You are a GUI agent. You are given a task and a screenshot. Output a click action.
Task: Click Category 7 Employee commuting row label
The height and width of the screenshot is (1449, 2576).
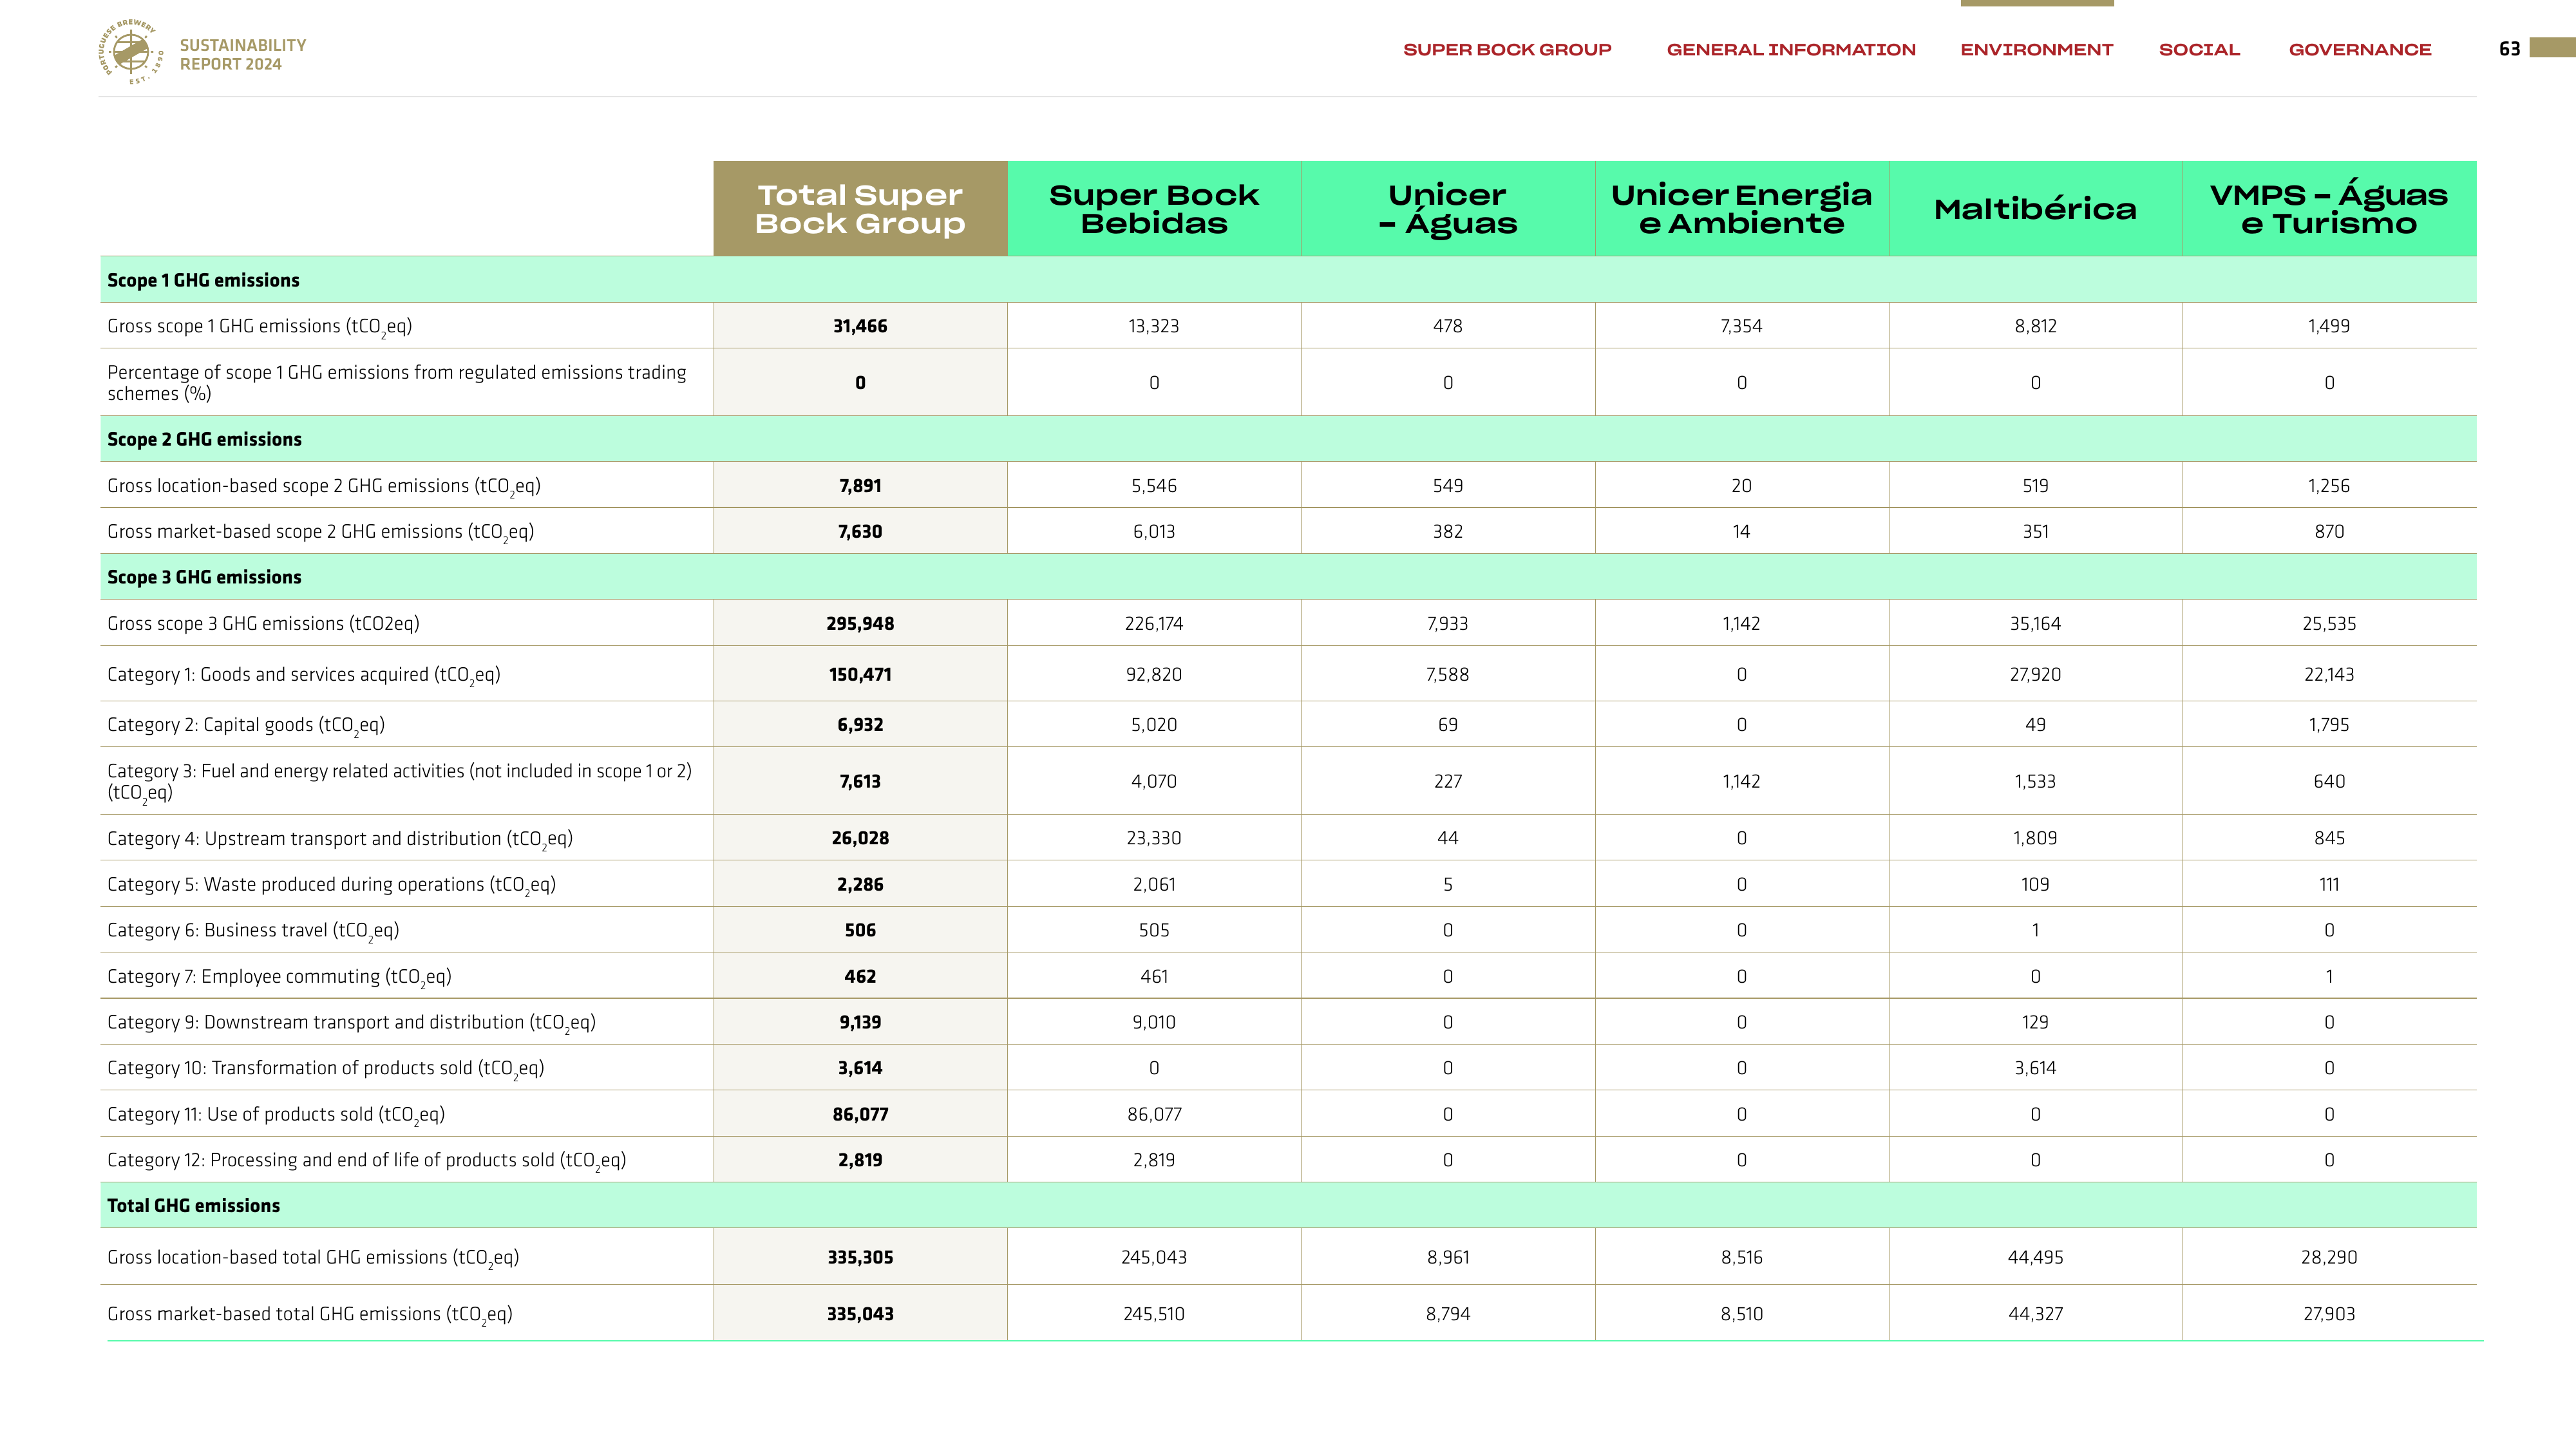(280, 978)
